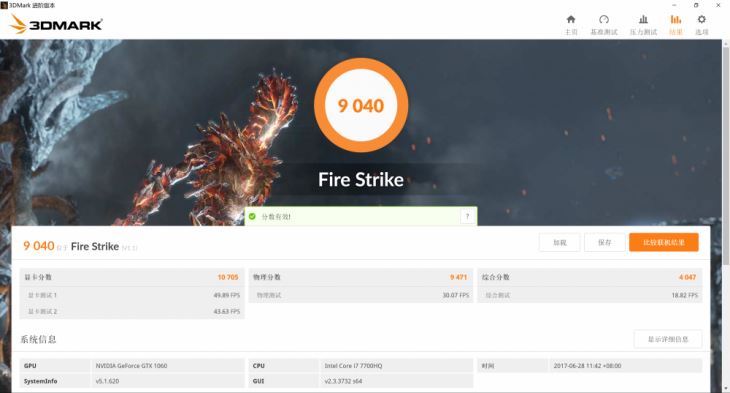Minimize the 3DMark window
730x393 pixels.
point(674,5)
